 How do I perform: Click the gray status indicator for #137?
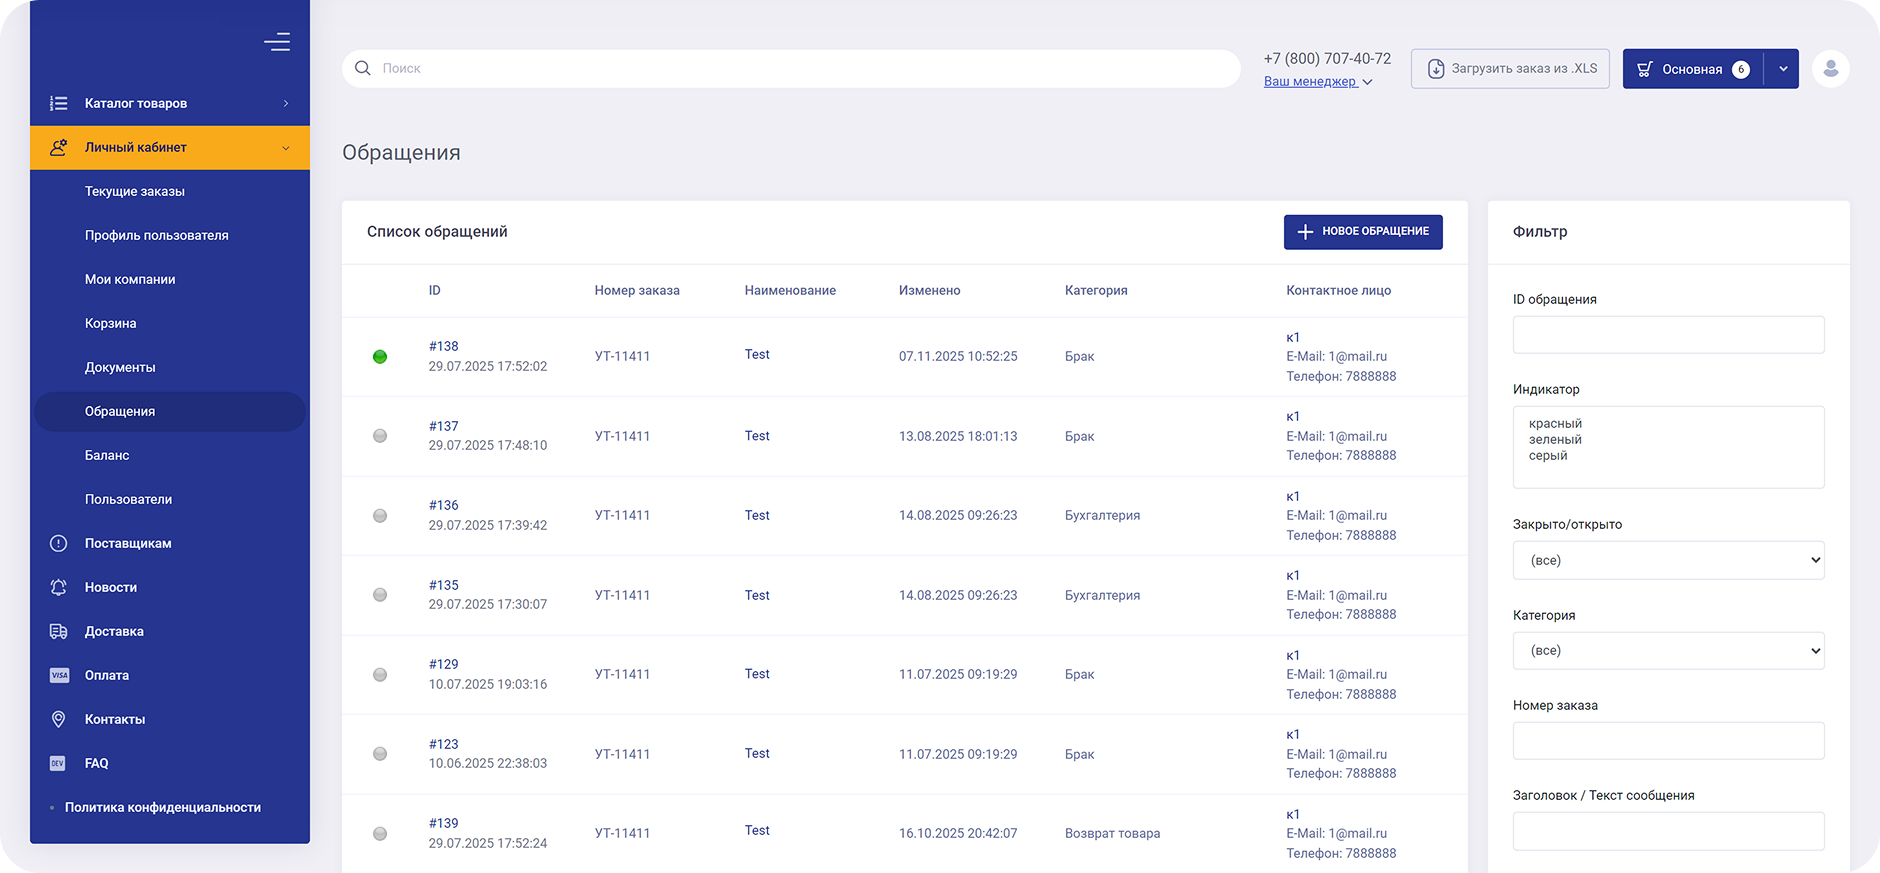pyautogui.click(x=380, y=436)
